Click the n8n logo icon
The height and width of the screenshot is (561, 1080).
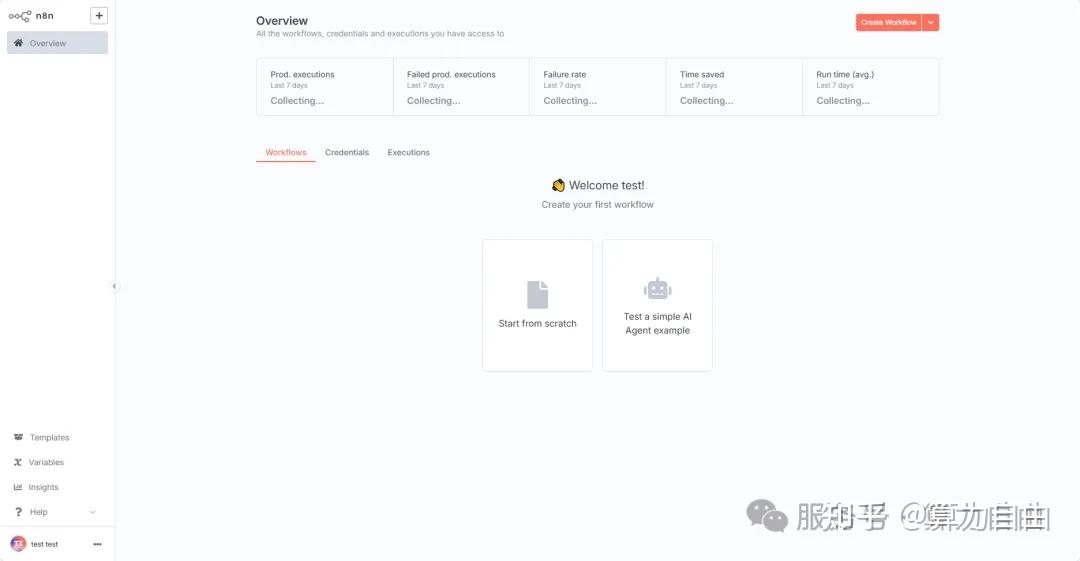coord(20,16)
